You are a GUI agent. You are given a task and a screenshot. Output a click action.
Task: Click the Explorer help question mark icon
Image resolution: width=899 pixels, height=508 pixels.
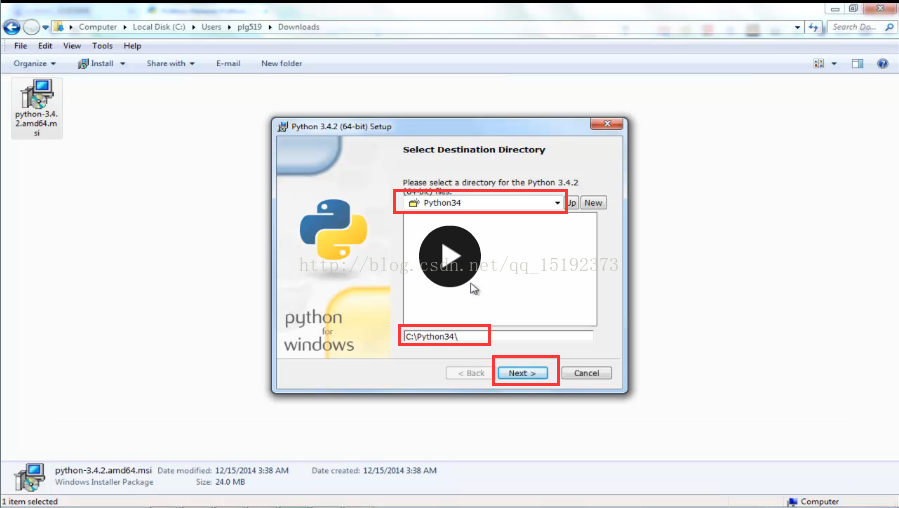coord(882,64)
